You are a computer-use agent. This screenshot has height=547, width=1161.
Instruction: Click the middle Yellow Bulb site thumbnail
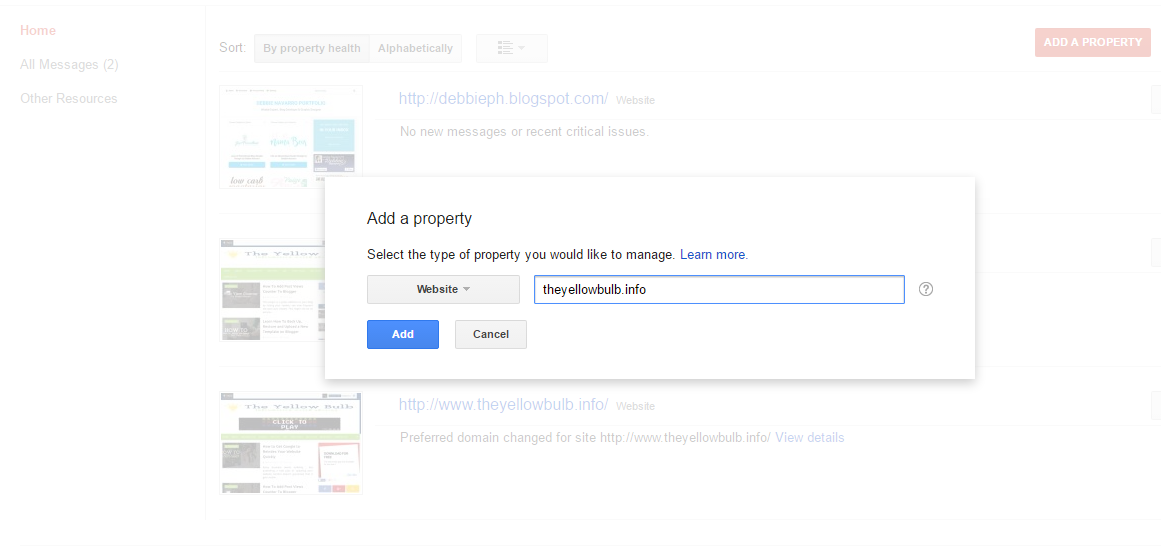pyautogui.click(x=272, y=289)
